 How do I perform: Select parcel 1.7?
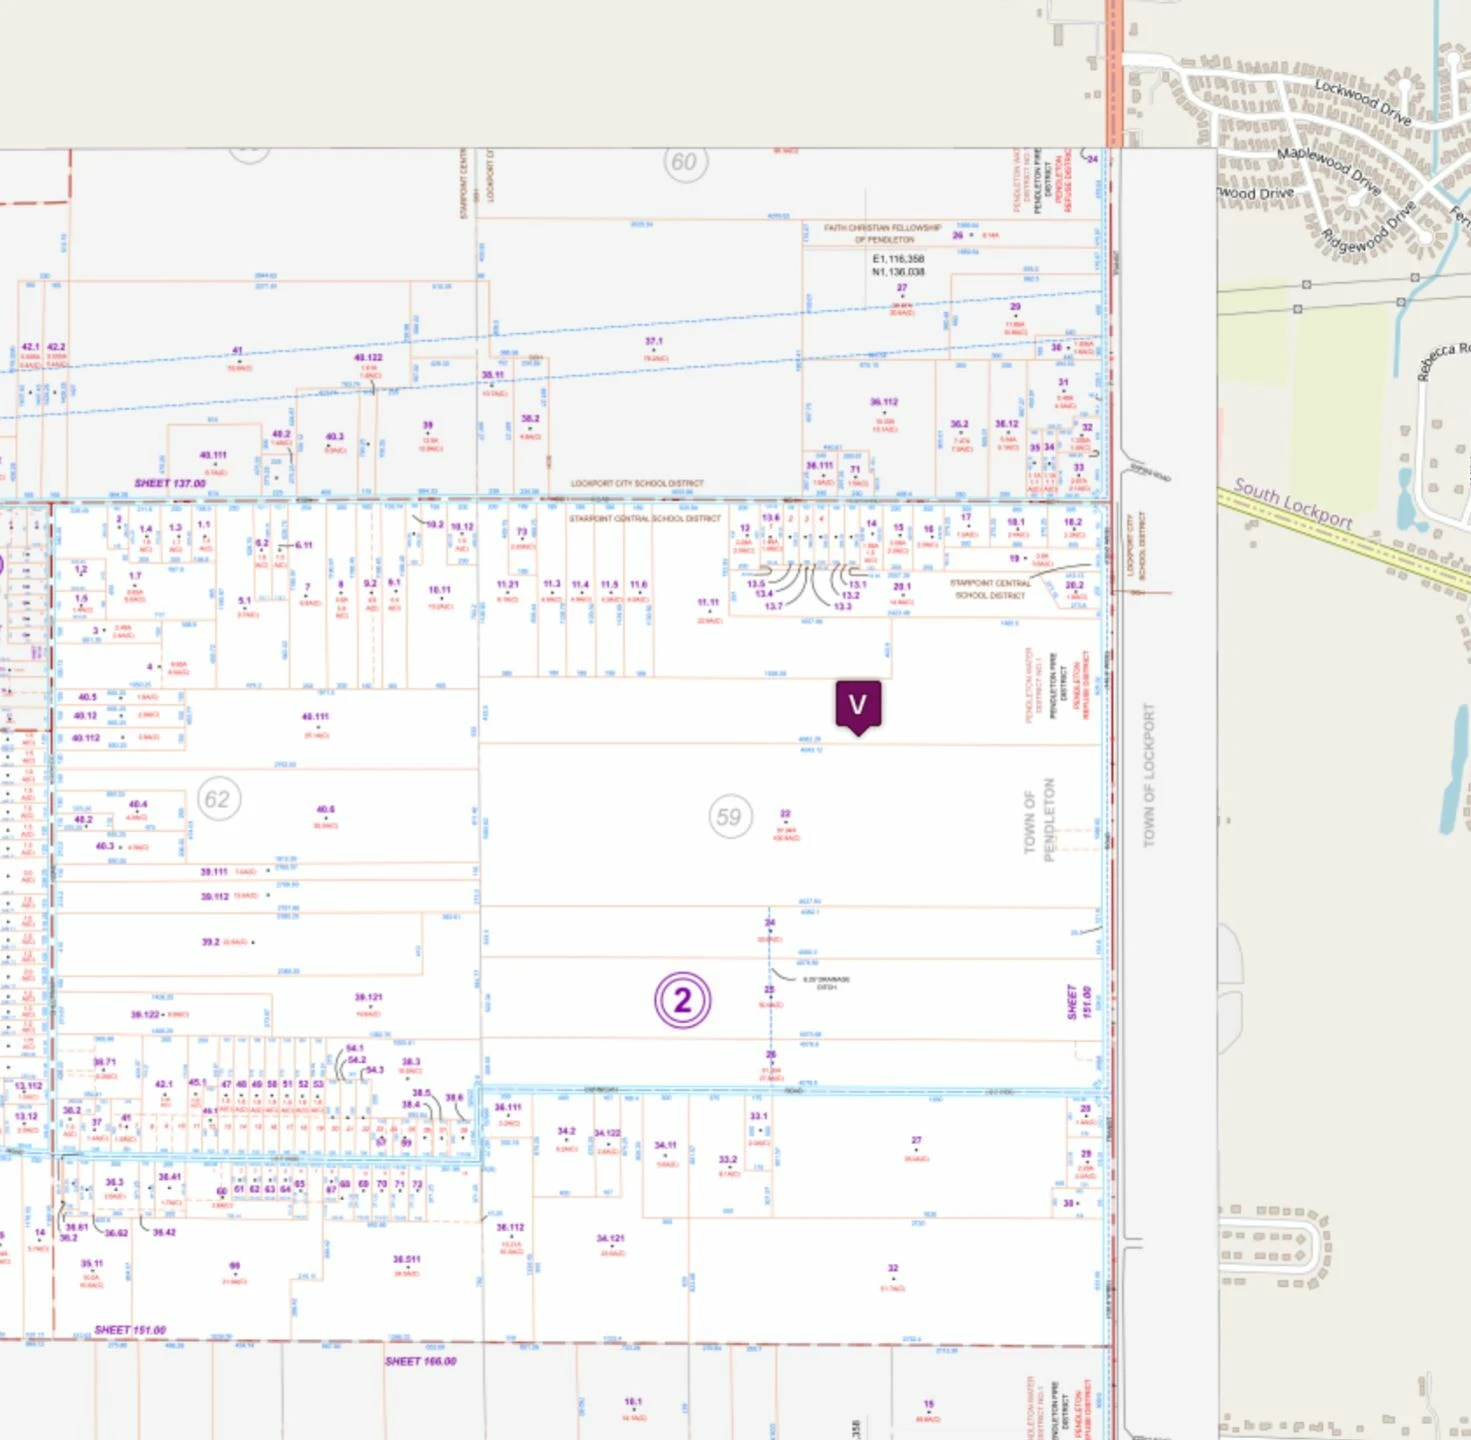[135, 576]
